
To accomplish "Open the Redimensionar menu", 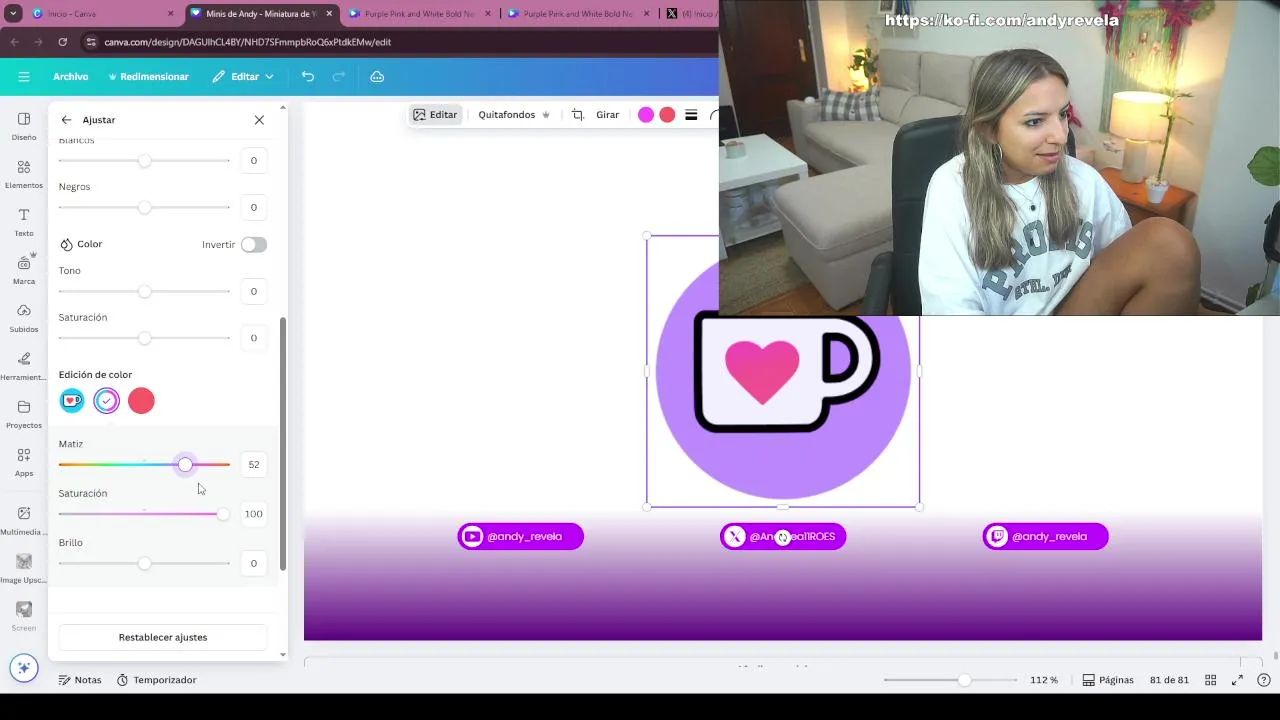I will 148,76.
